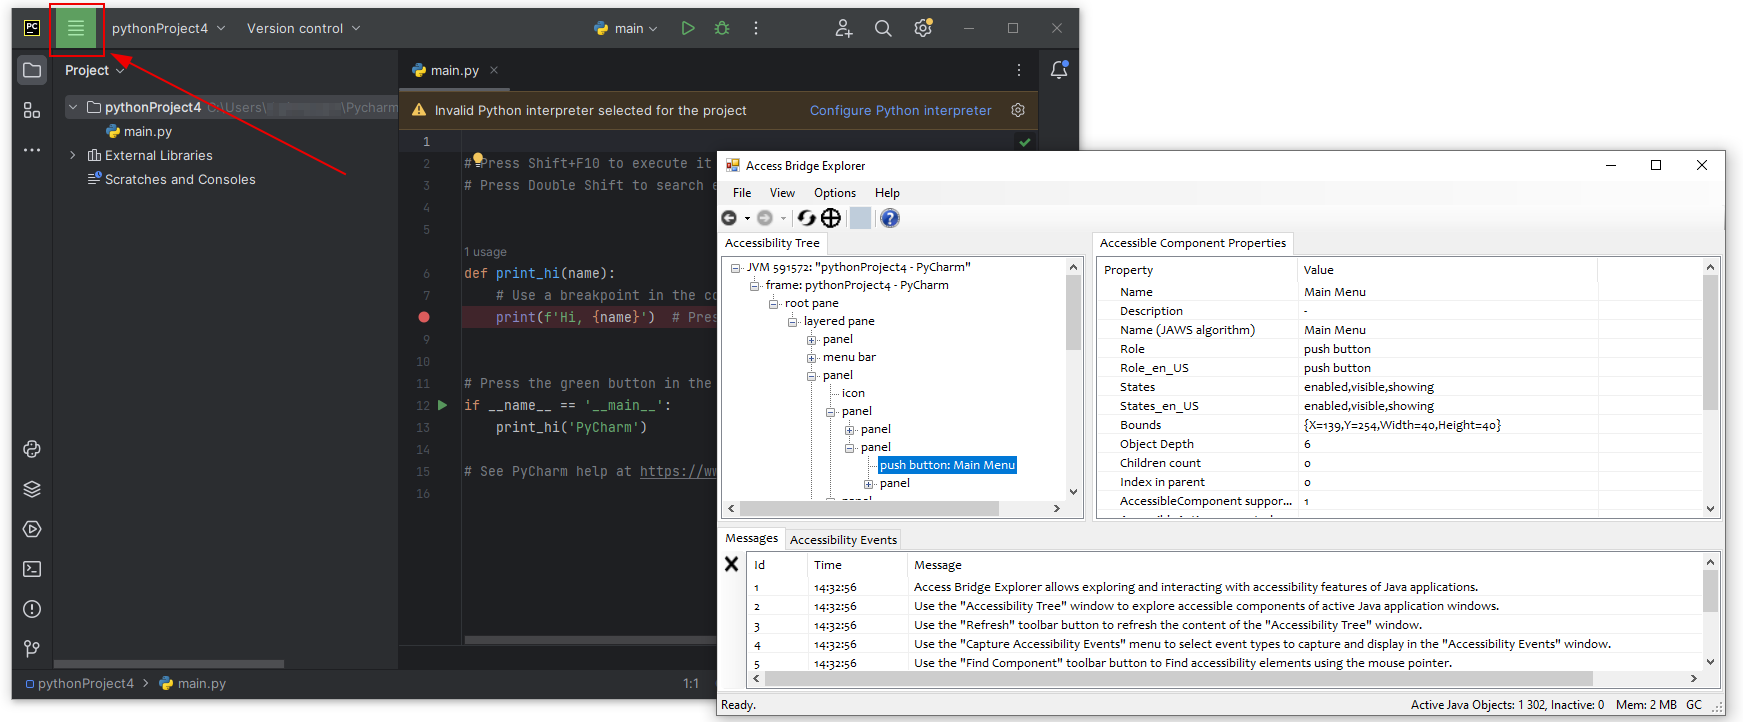Screen dimensions: 1743x722
Task: Click Configure Python interpreter link
Action: tap(901, 110)
